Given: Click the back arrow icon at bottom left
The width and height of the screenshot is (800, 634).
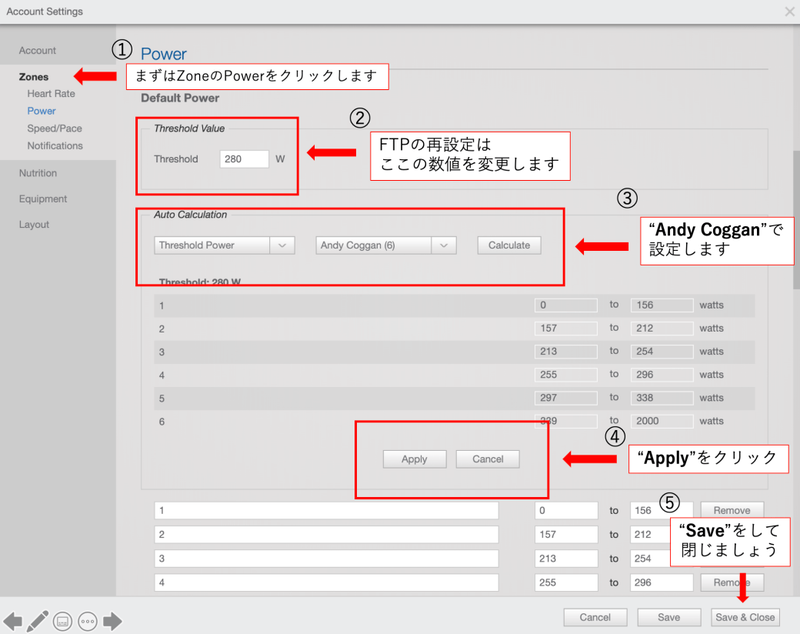Looking at the screenshot, I should 13,621.
